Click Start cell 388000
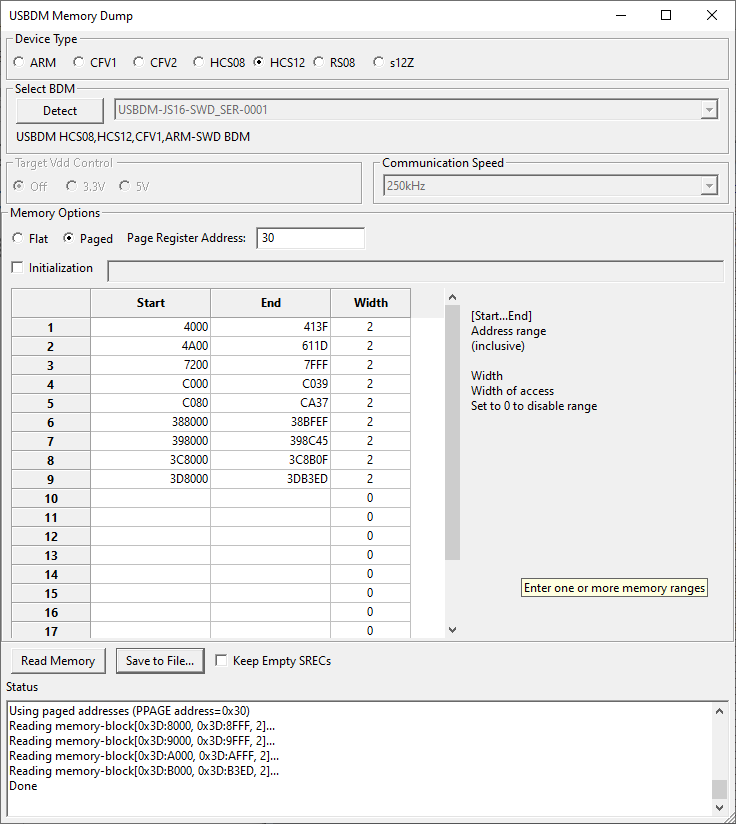 coord(151,421)
